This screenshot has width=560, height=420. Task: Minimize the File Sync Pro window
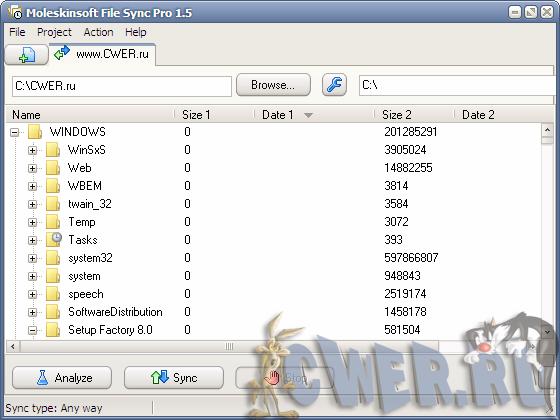(515, 12)
